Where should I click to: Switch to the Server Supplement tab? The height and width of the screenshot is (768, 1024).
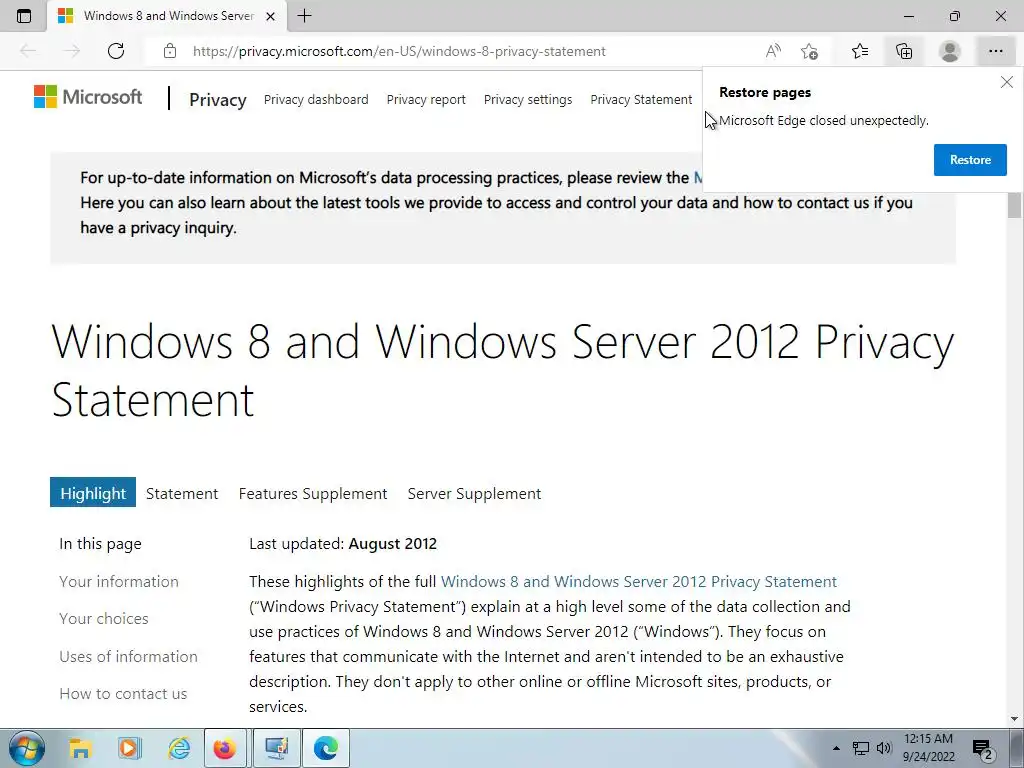474,493
